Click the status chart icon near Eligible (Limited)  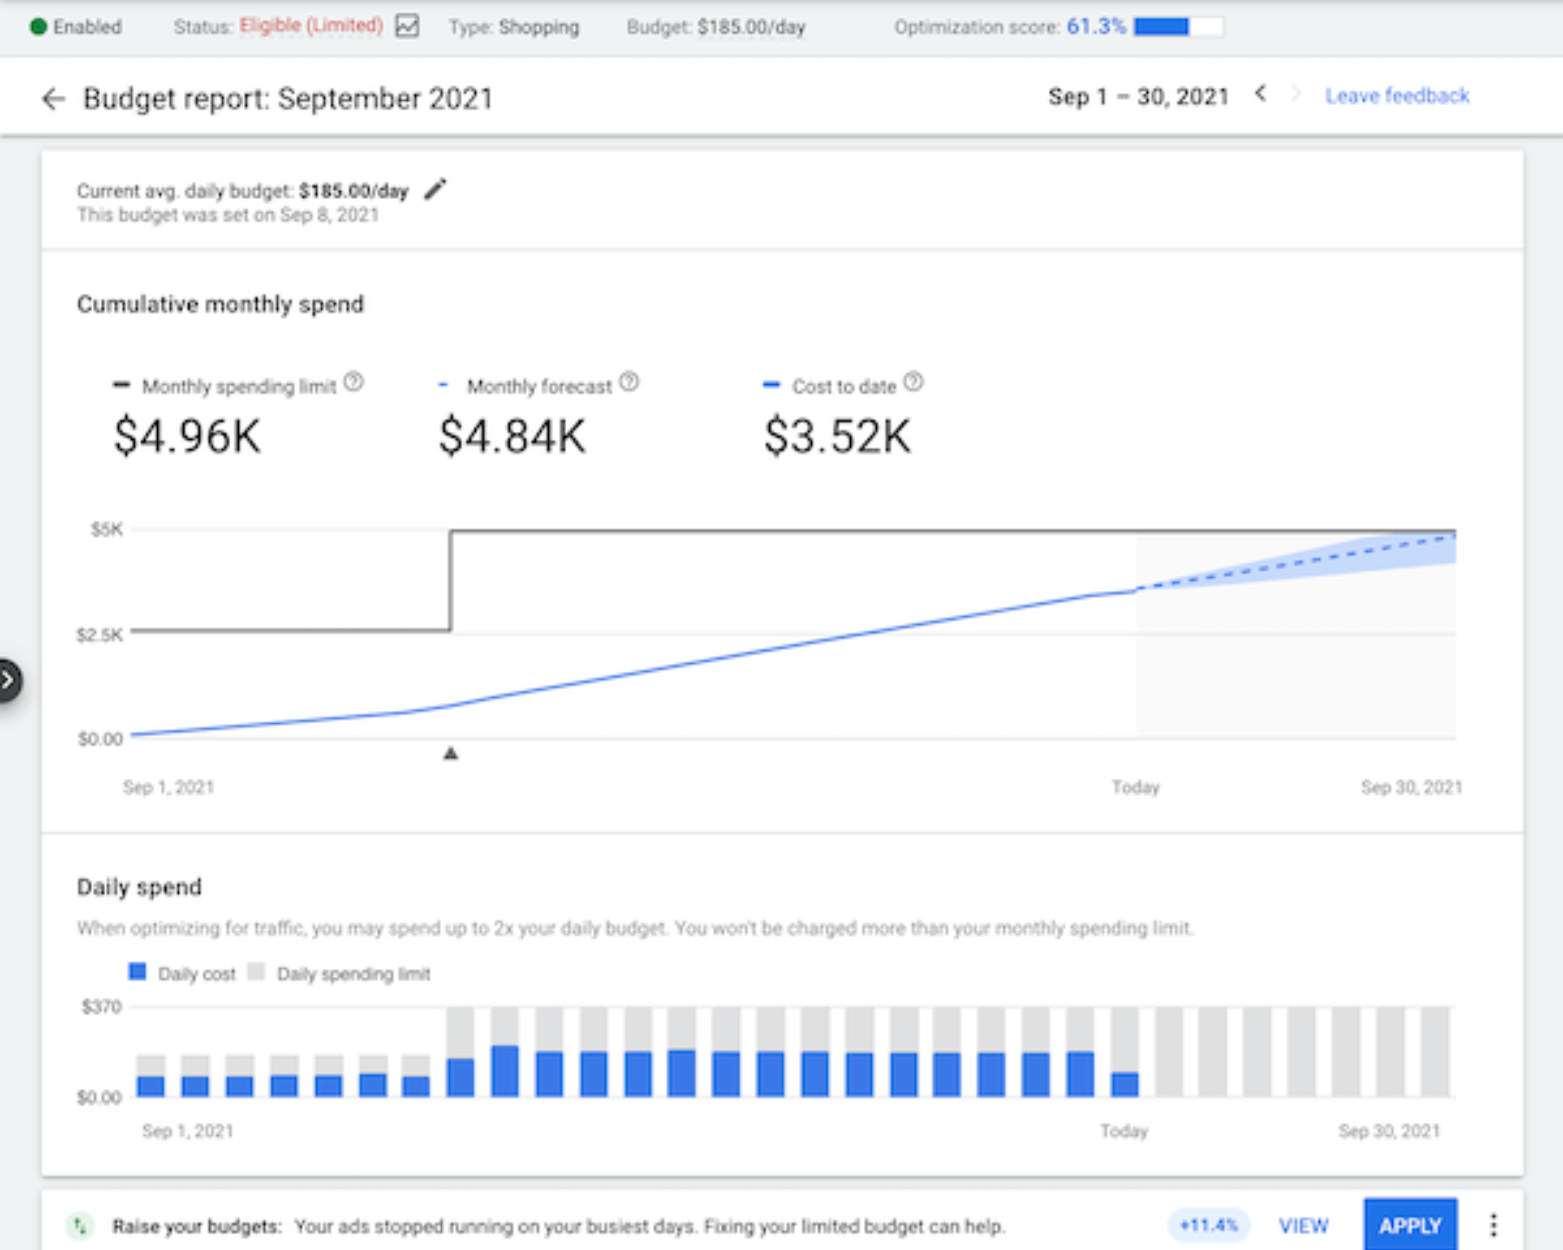(407, 26)
